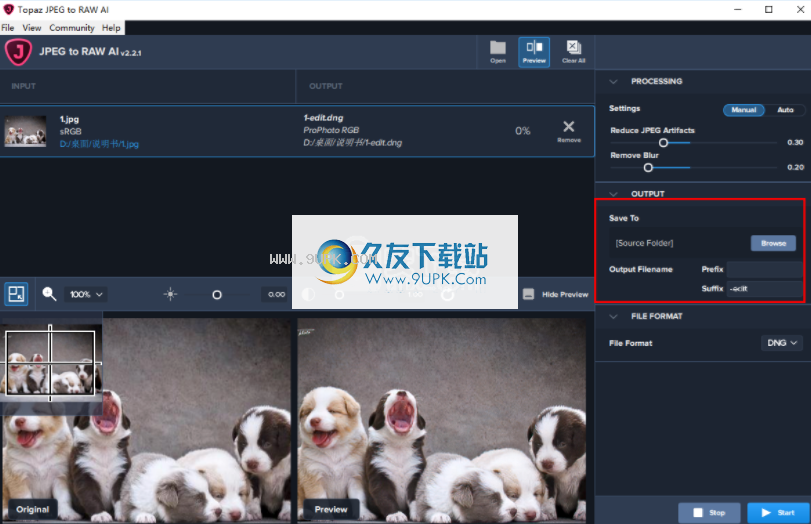Click the D:/桌面/说明书/1.jpg input path link

pos(99,144)
